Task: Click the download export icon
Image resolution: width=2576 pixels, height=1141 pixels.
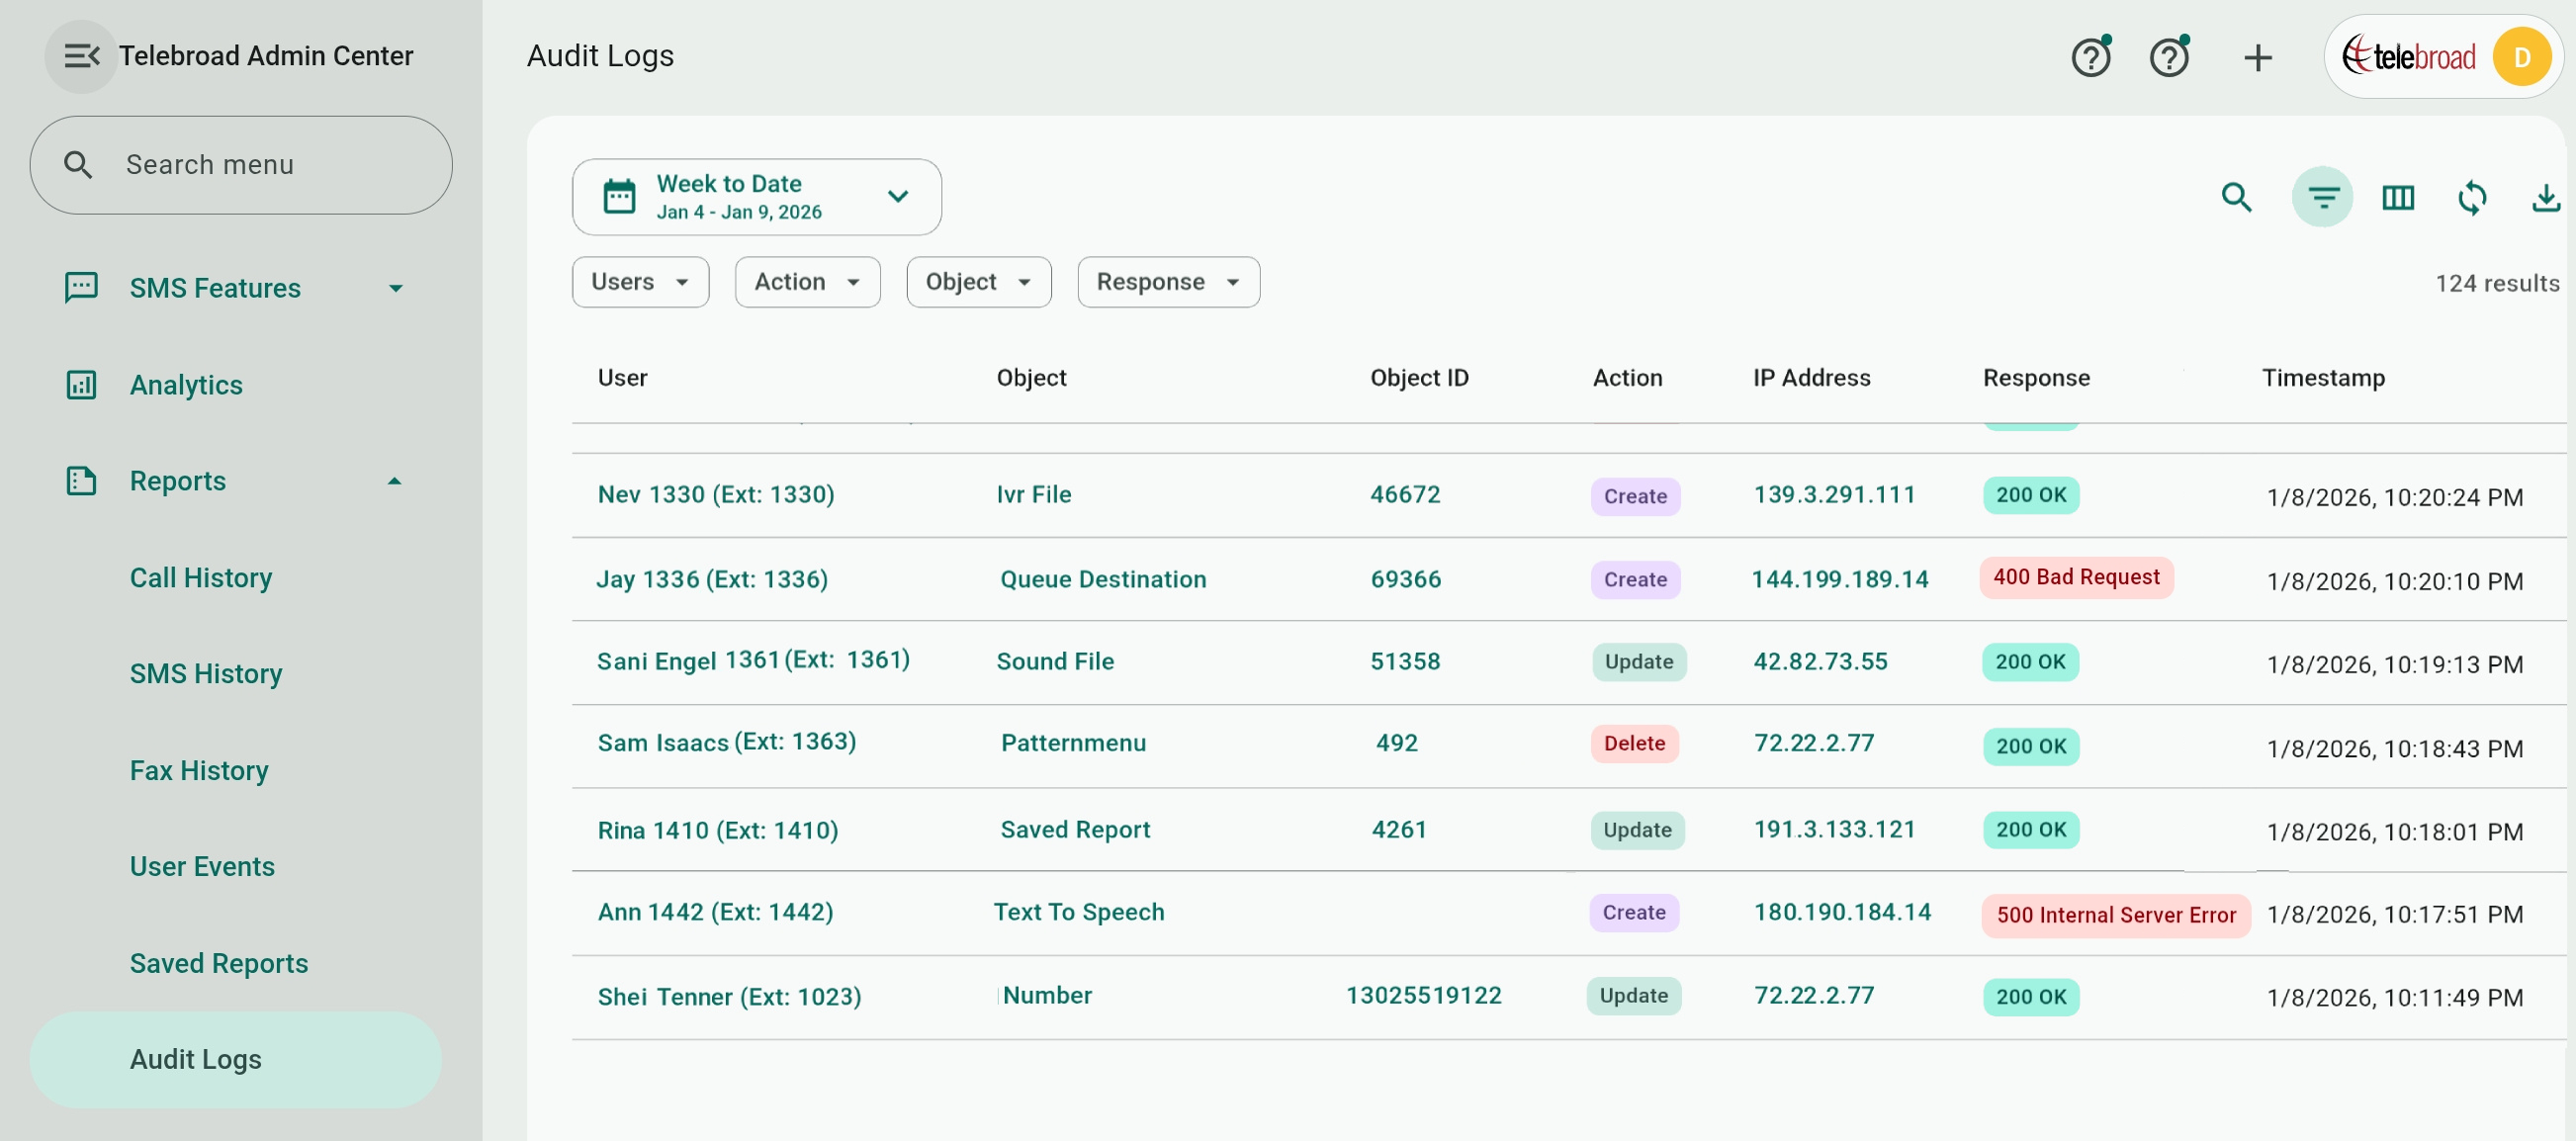Action: [2545, 197]
